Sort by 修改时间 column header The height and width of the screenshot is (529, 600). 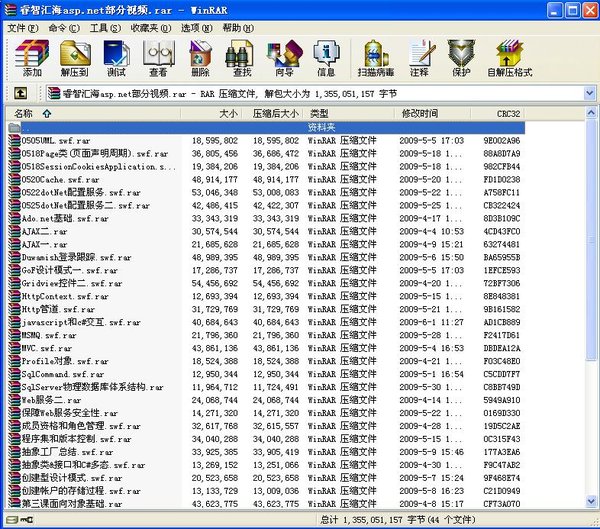[433, 113]
